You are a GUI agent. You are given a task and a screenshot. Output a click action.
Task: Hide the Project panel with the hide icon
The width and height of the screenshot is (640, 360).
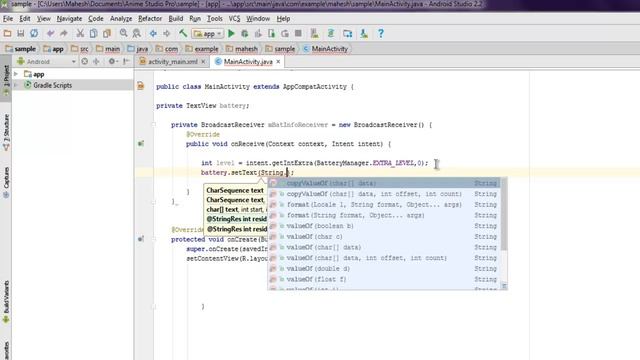point(126,62)
